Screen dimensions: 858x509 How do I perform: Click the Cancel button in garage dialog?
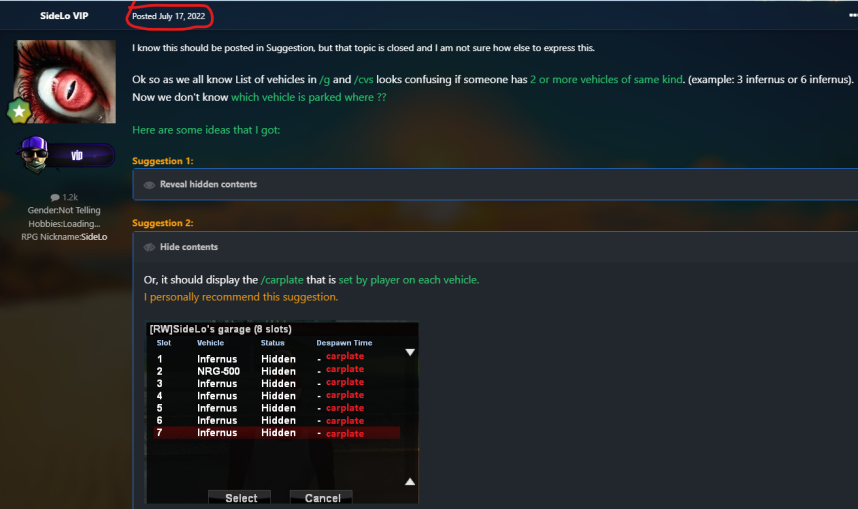tap(321, 497)
